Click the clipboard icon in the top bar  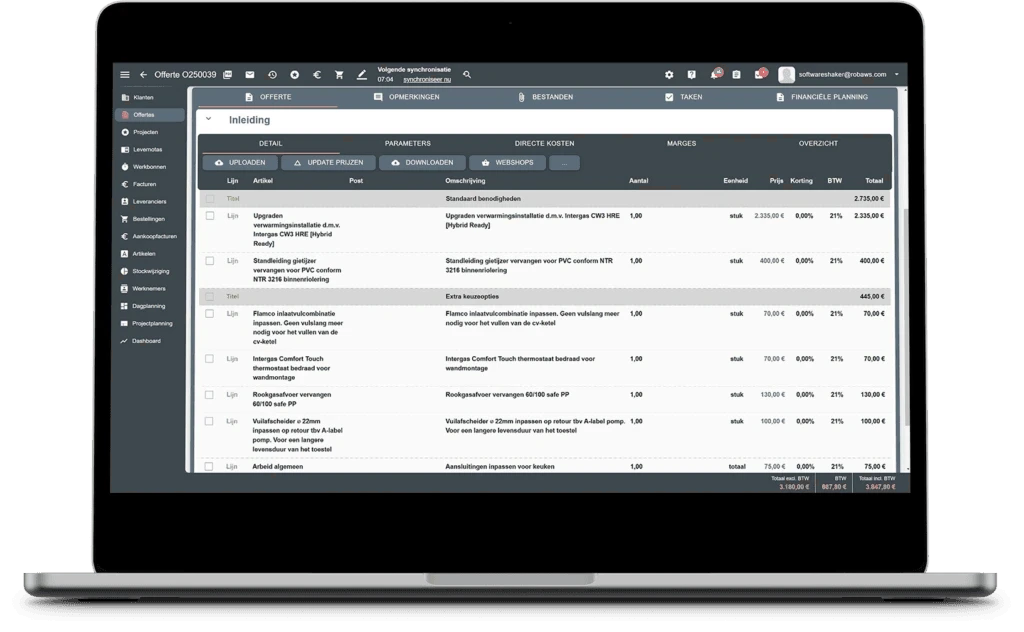click(x=737, y=75)
